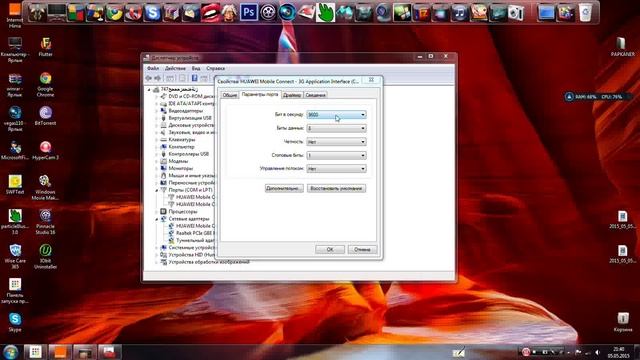Open Pinnacle Studio 16 desktop icon

click(x=46, y=222)
